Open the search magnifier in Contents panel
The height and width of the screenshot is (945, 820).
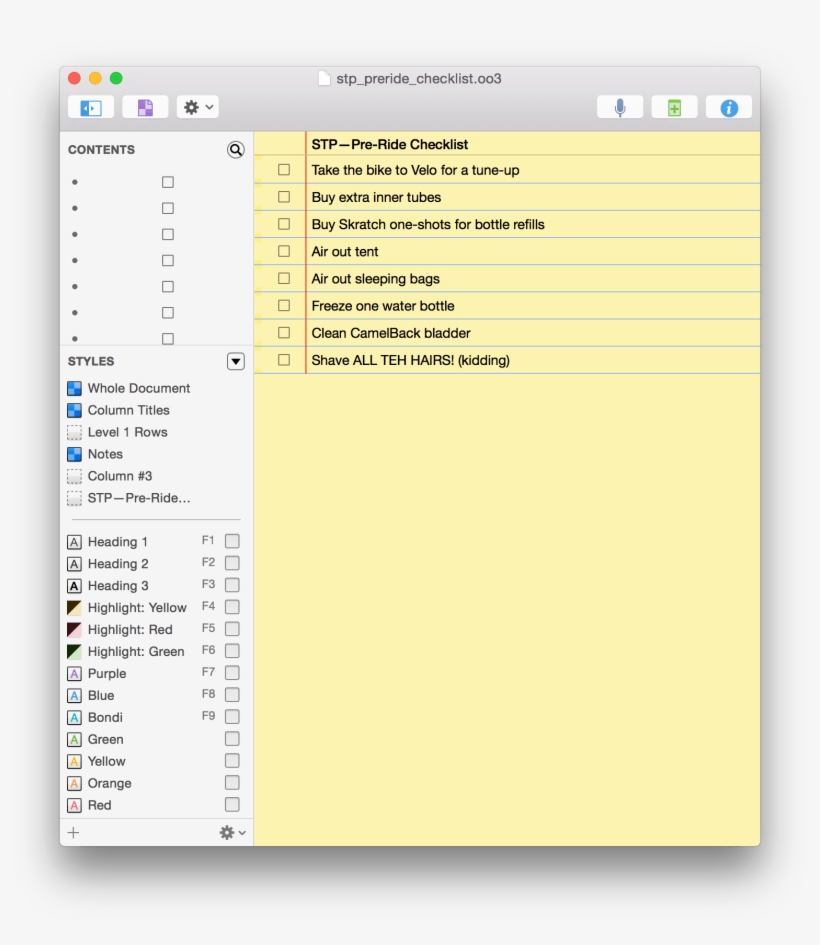(x=235, y=150)
